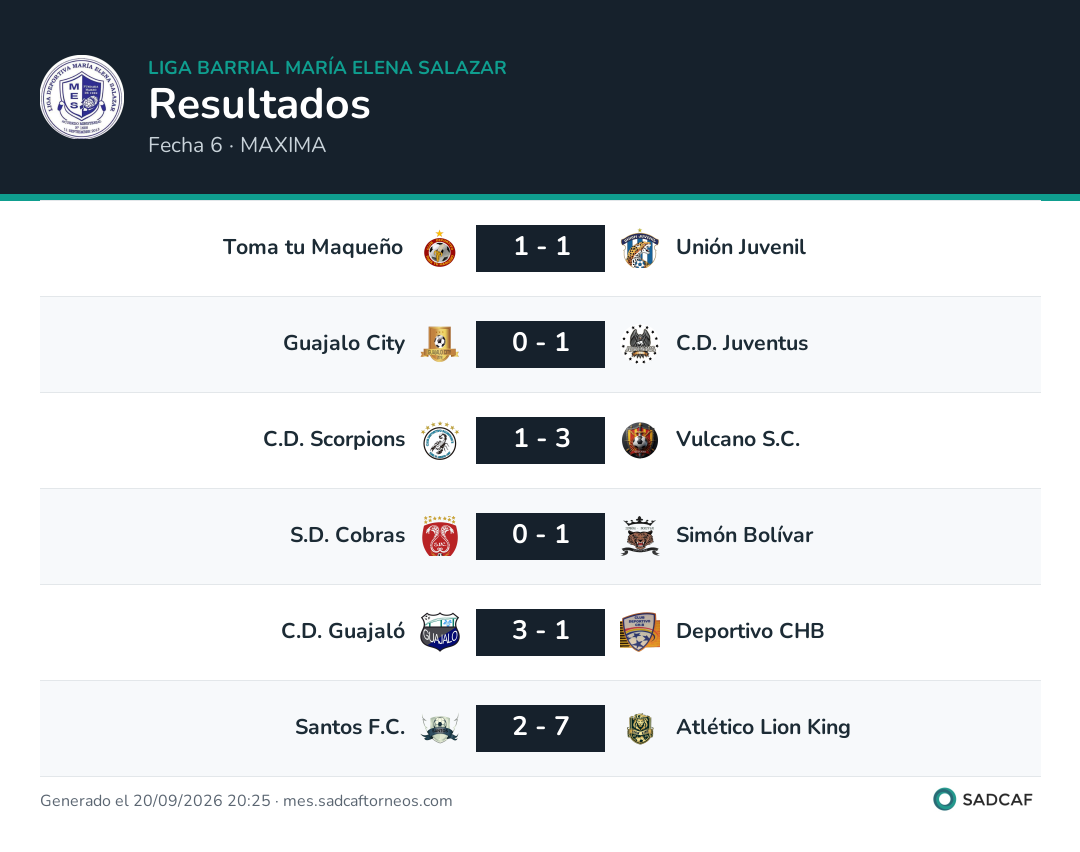Select the Santos F.C. team crest

(439, 728)
